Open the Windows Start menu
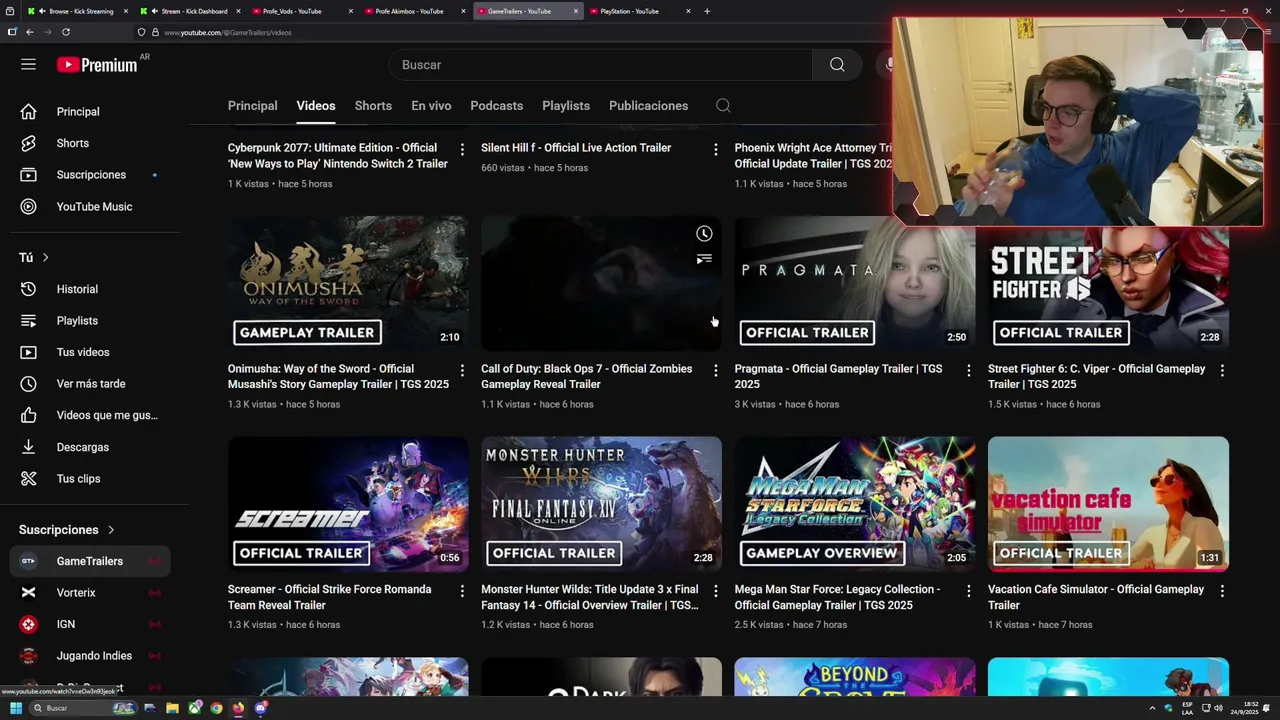This screenshot has width=1280, height=720. click(16, 708)
